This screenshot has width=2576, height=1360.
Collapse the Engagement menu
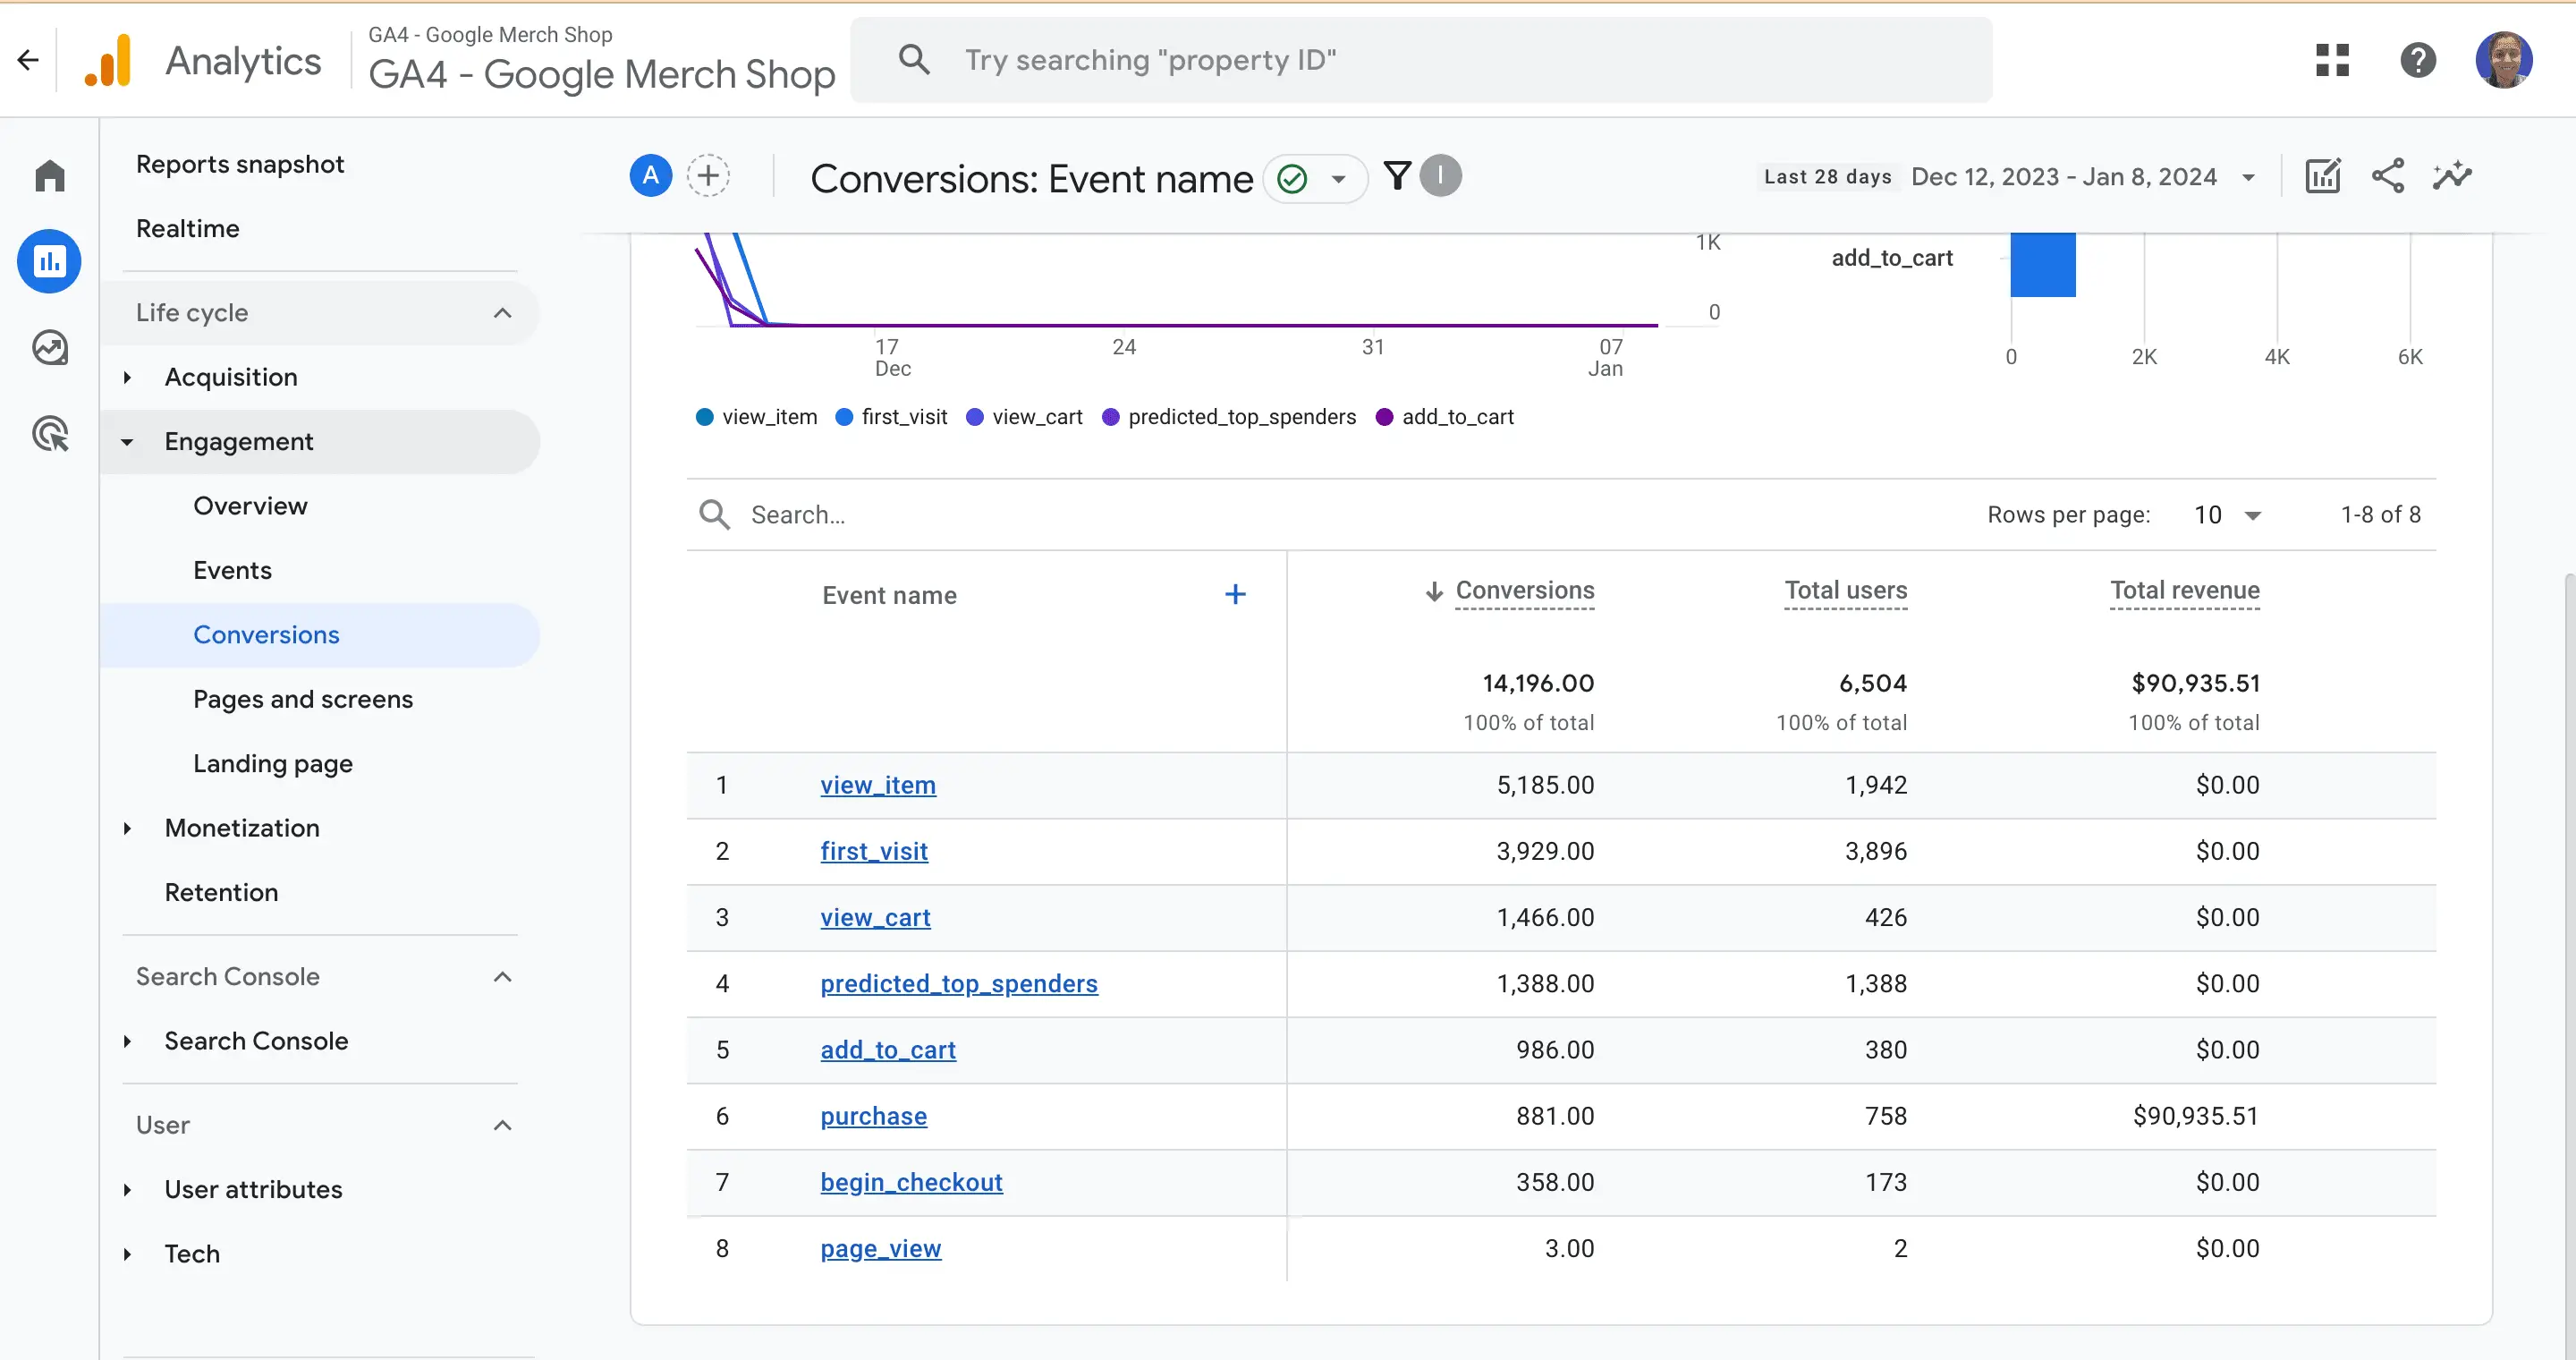point(127,442)
